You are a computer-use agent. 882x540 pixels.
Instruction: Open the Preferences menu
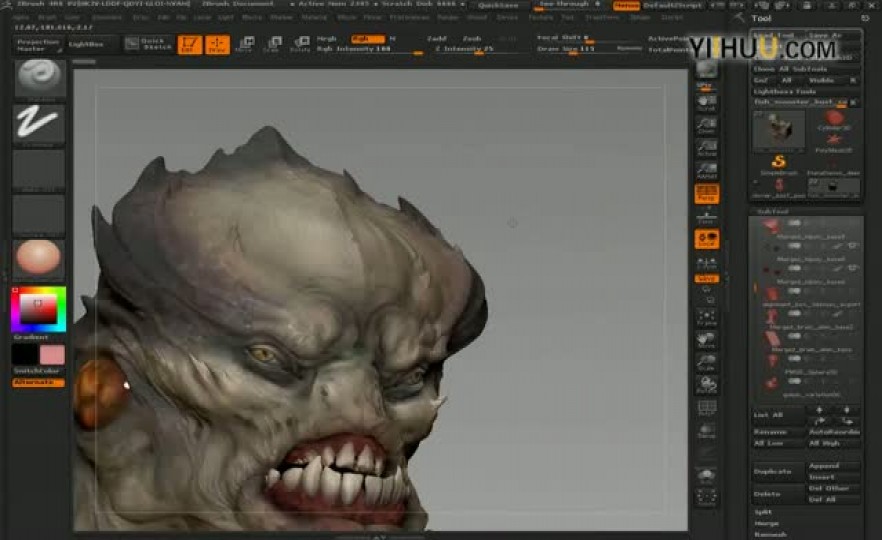point(410,18)
